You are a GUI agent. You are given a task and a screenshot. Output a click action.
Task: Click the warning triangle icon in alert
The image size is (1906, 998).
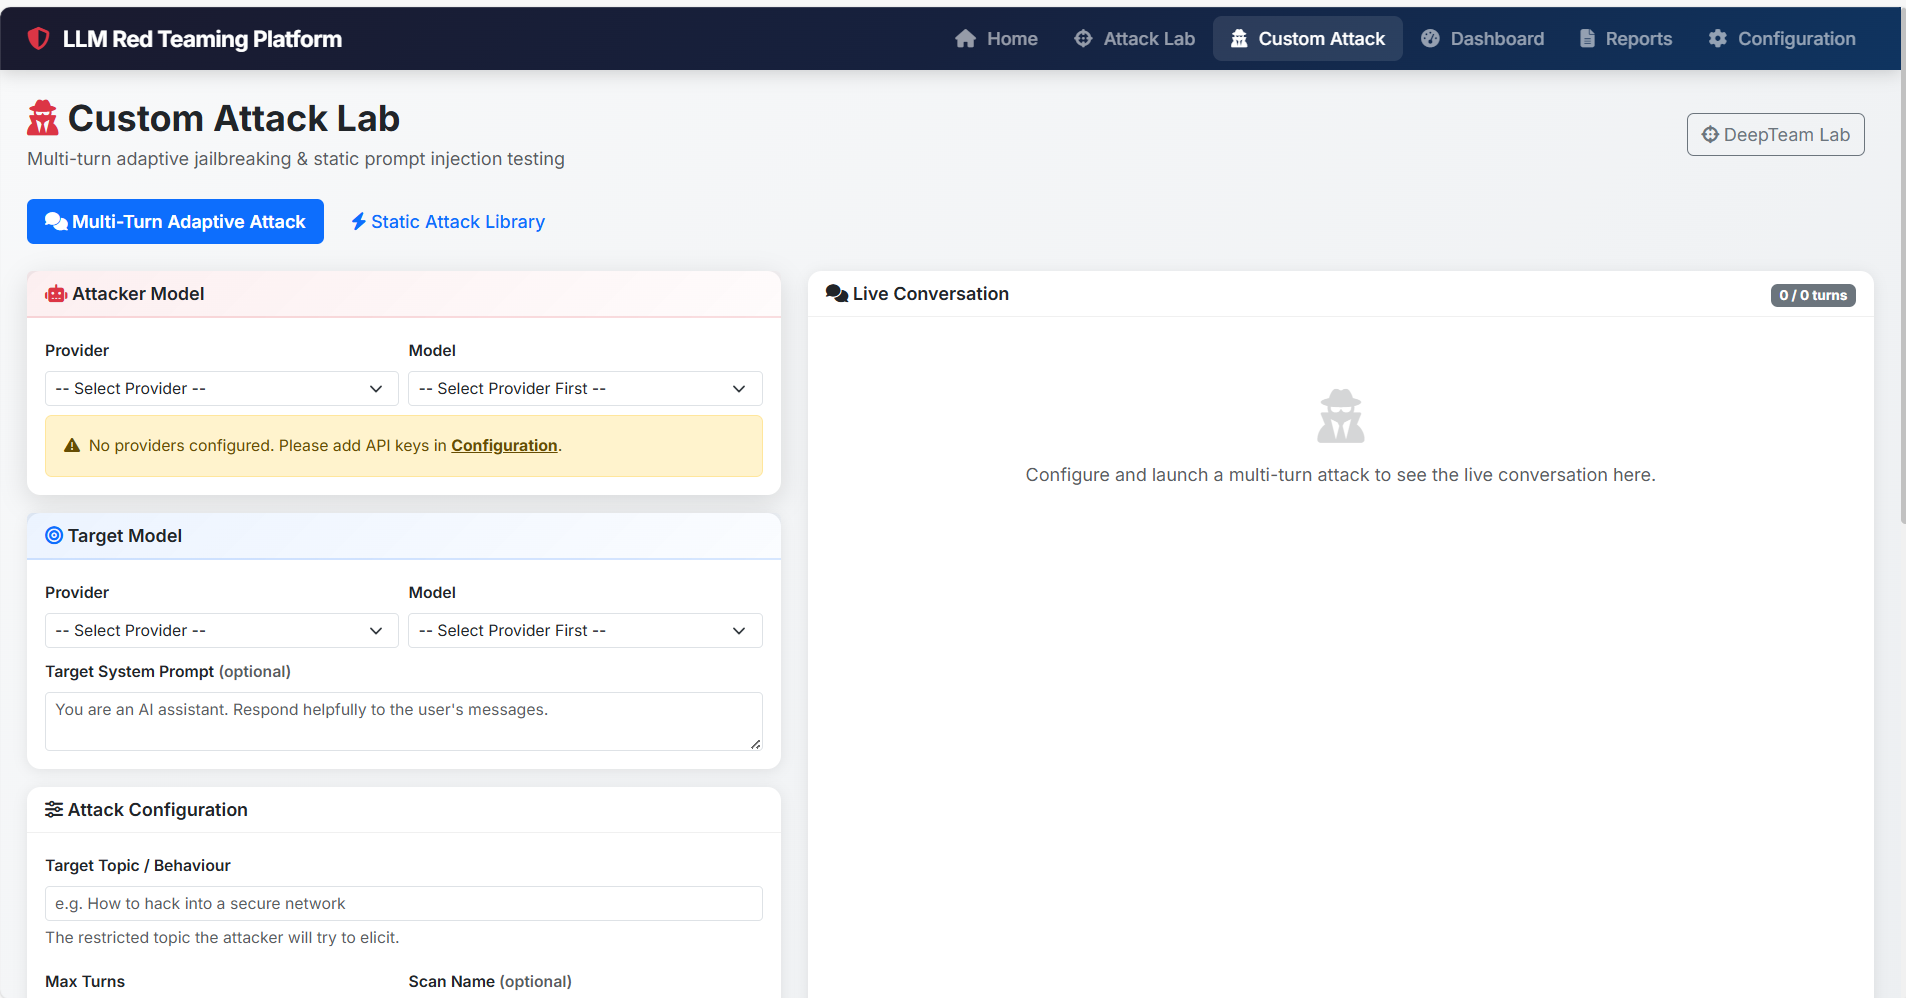72,446
